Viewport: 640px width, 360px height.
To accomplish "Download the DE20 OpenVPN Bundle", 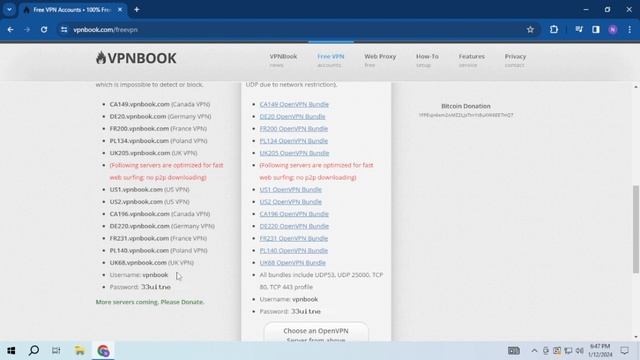I will pos(292,116).
